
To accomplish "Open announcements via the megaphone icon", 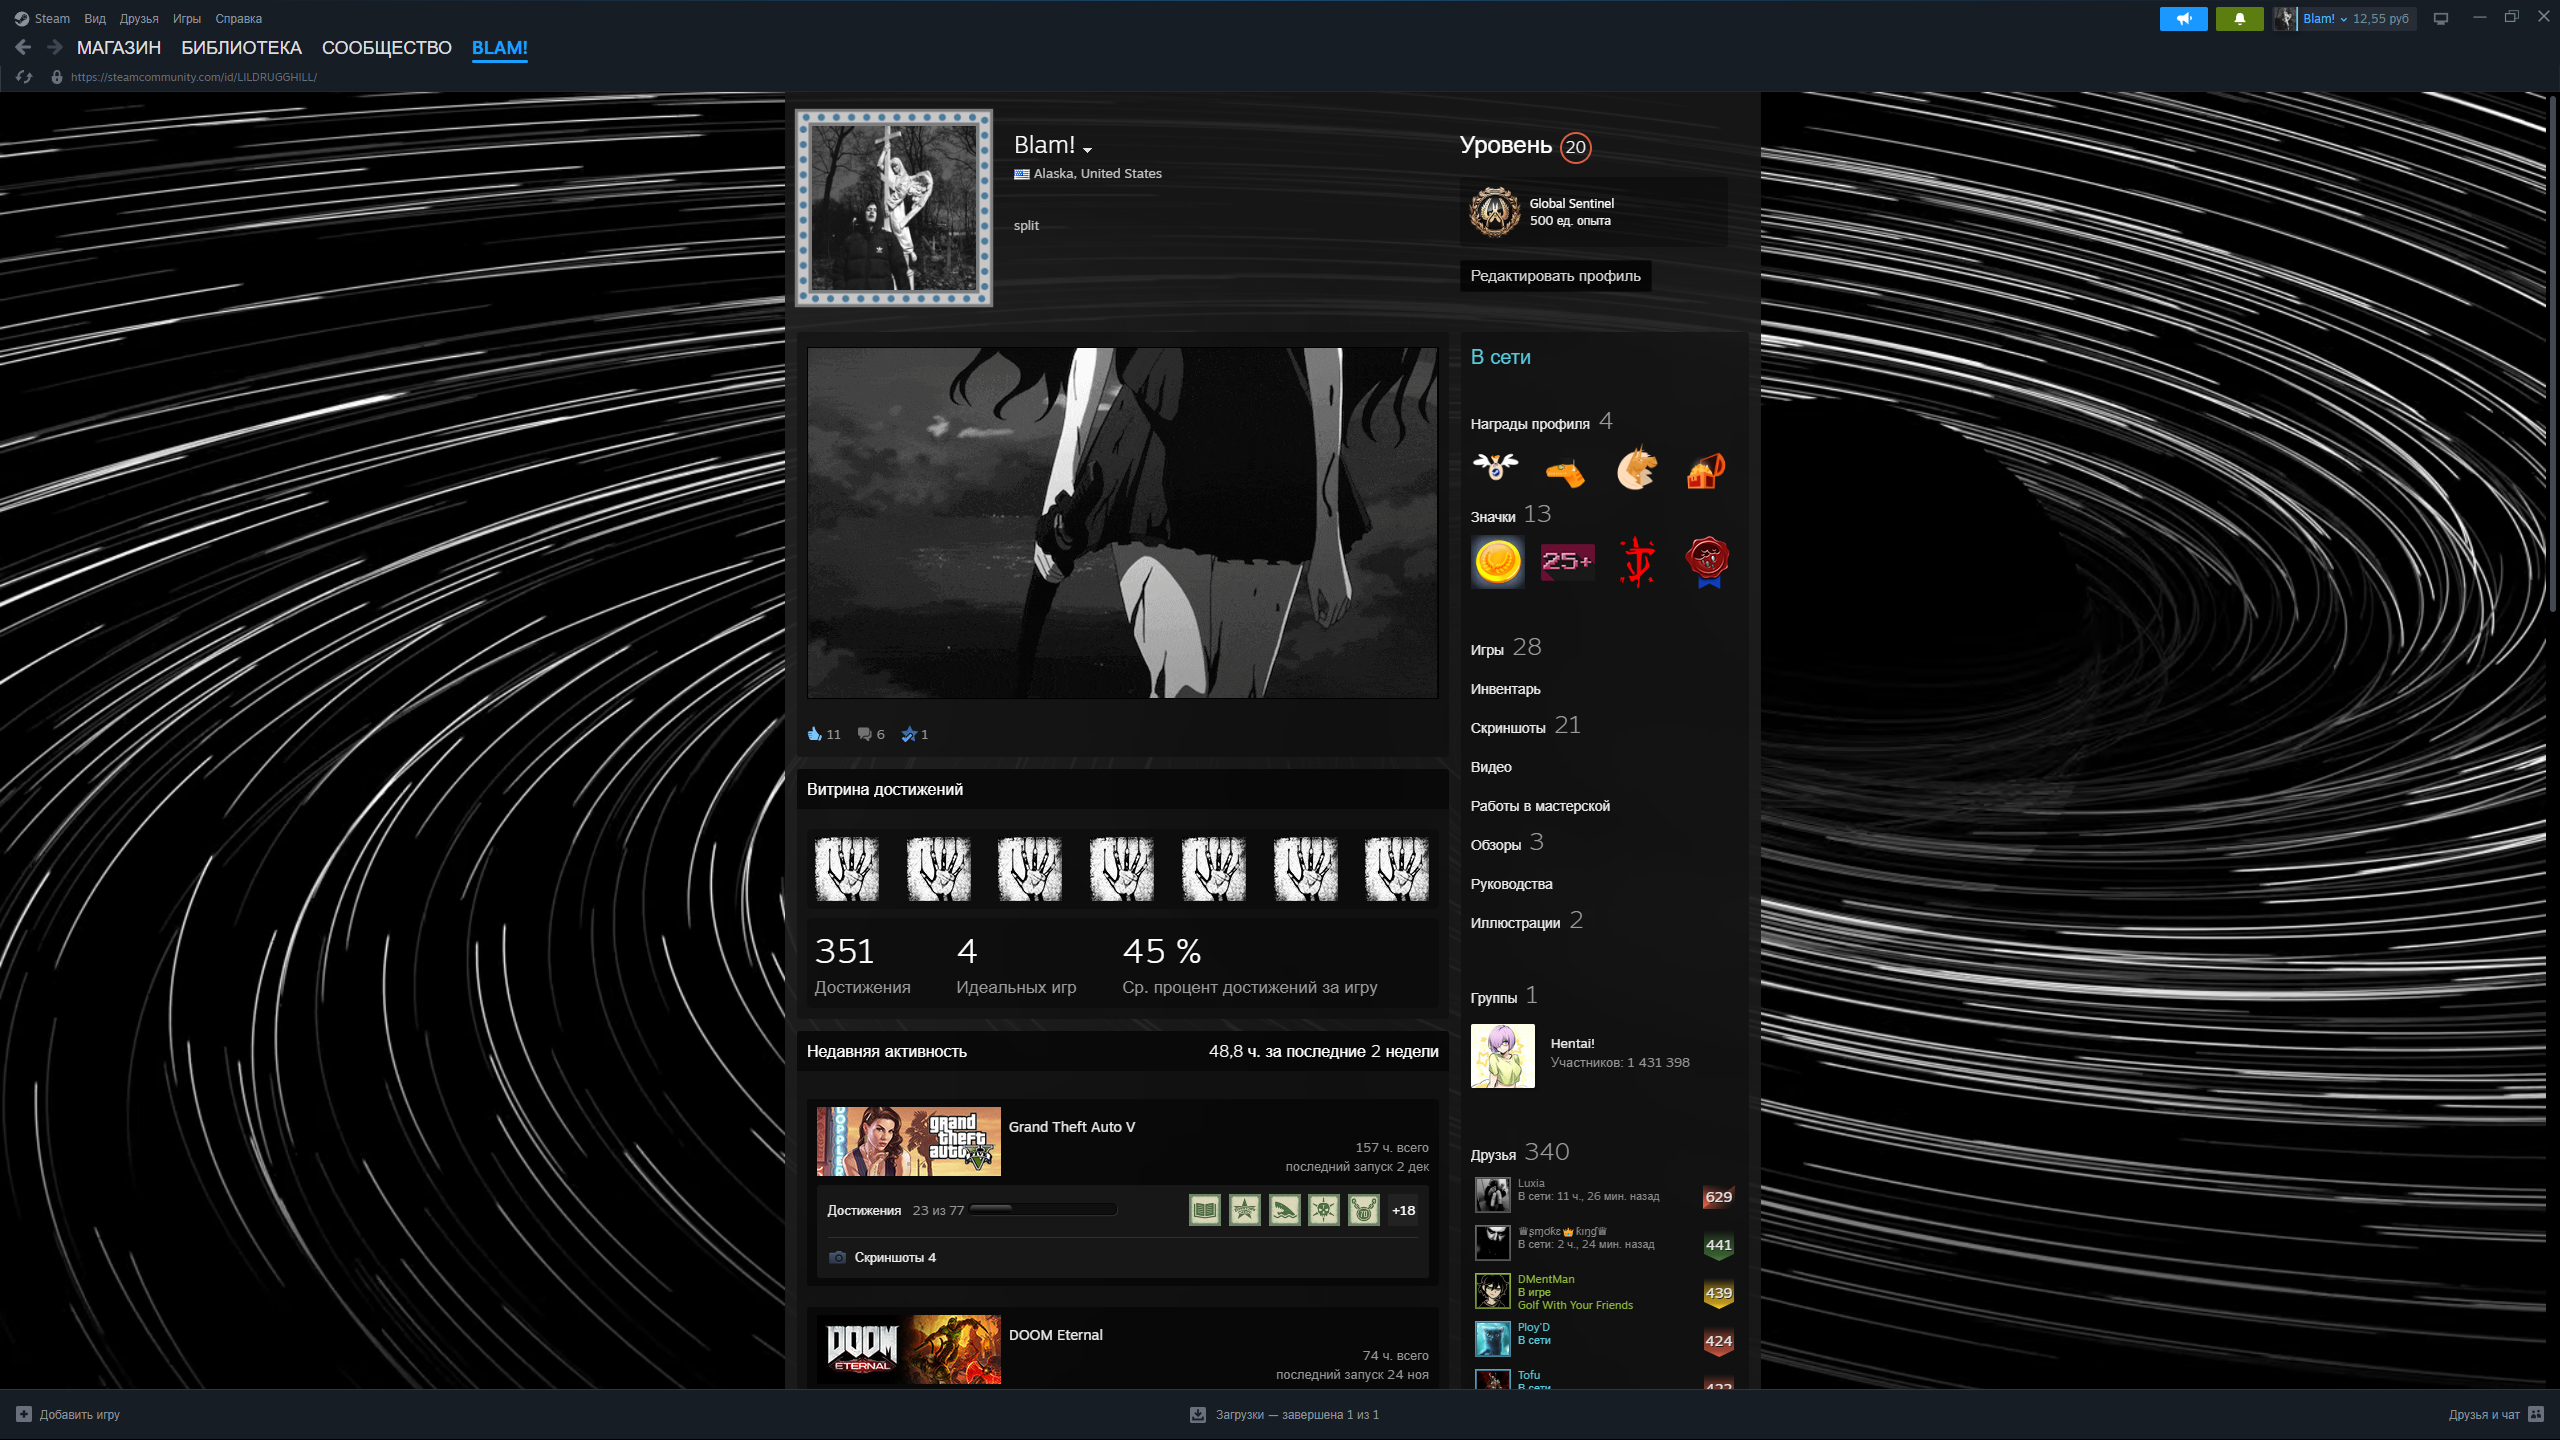I will point(2183,18).
